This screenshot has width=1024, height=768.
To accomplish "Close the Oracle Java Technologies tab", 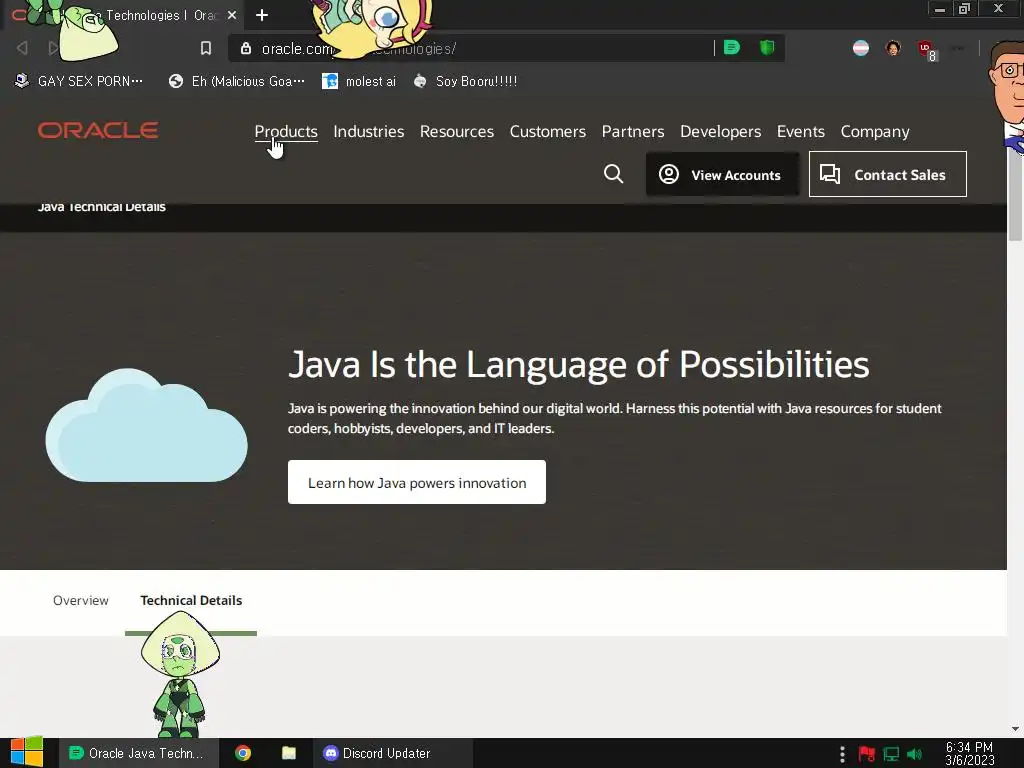I will [x=232, y=15].
